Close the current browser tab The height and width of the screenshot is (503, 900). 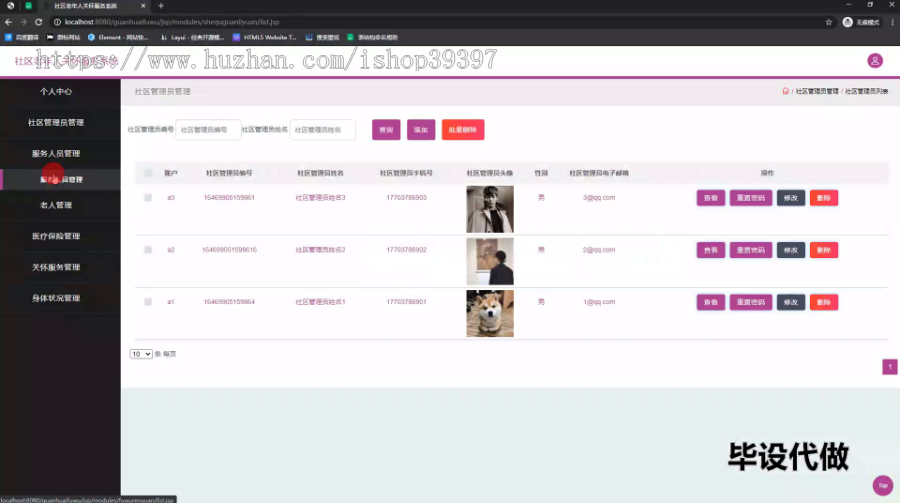[143, 6]
